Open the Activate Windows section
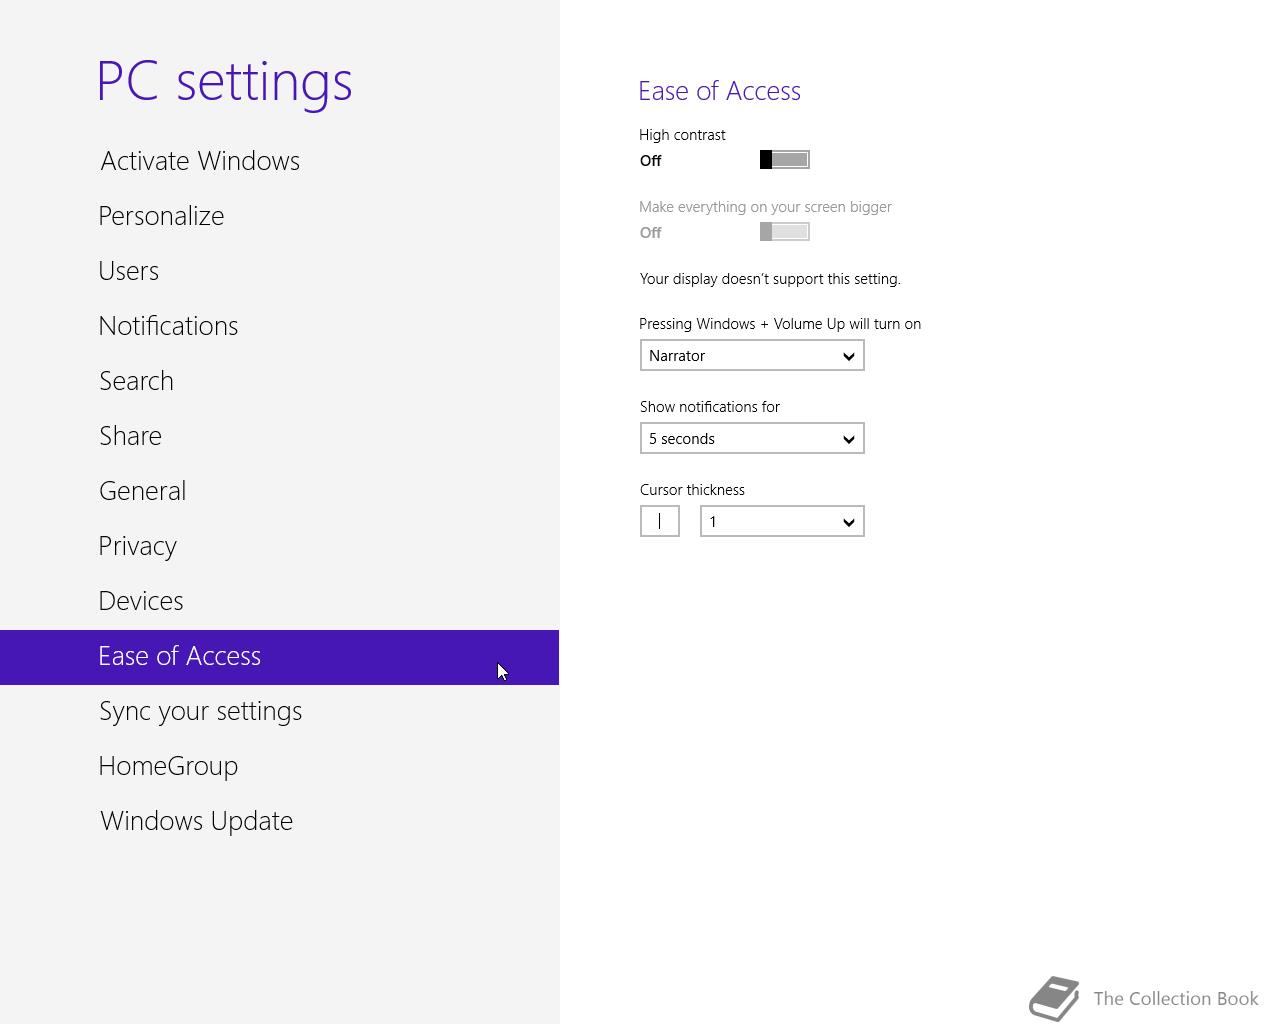 279,161
